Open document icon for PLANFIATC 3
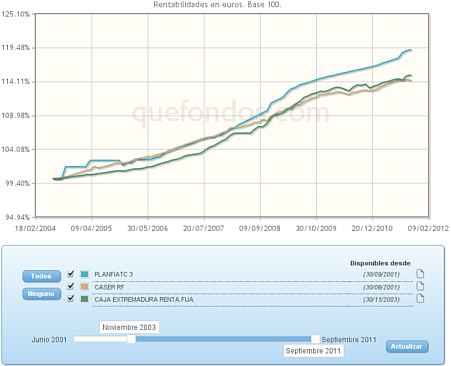 point(420,274)
